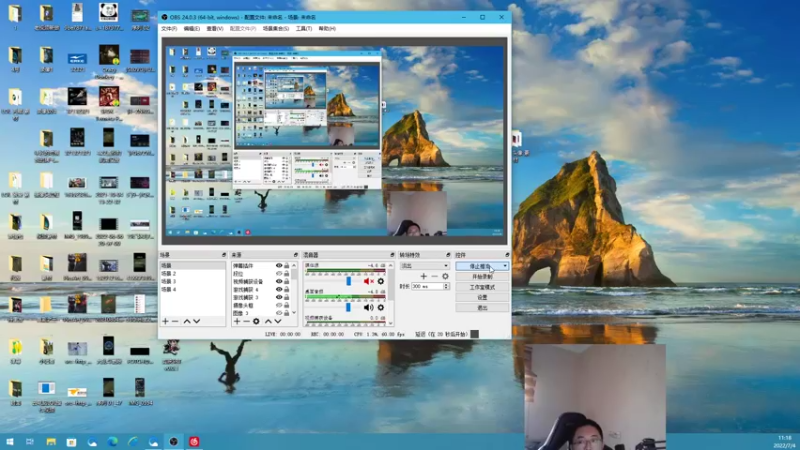Open the red app icon on the taskbar
Image resolution: width=800 pixels, height=450 pixels.
coord(194,442)
